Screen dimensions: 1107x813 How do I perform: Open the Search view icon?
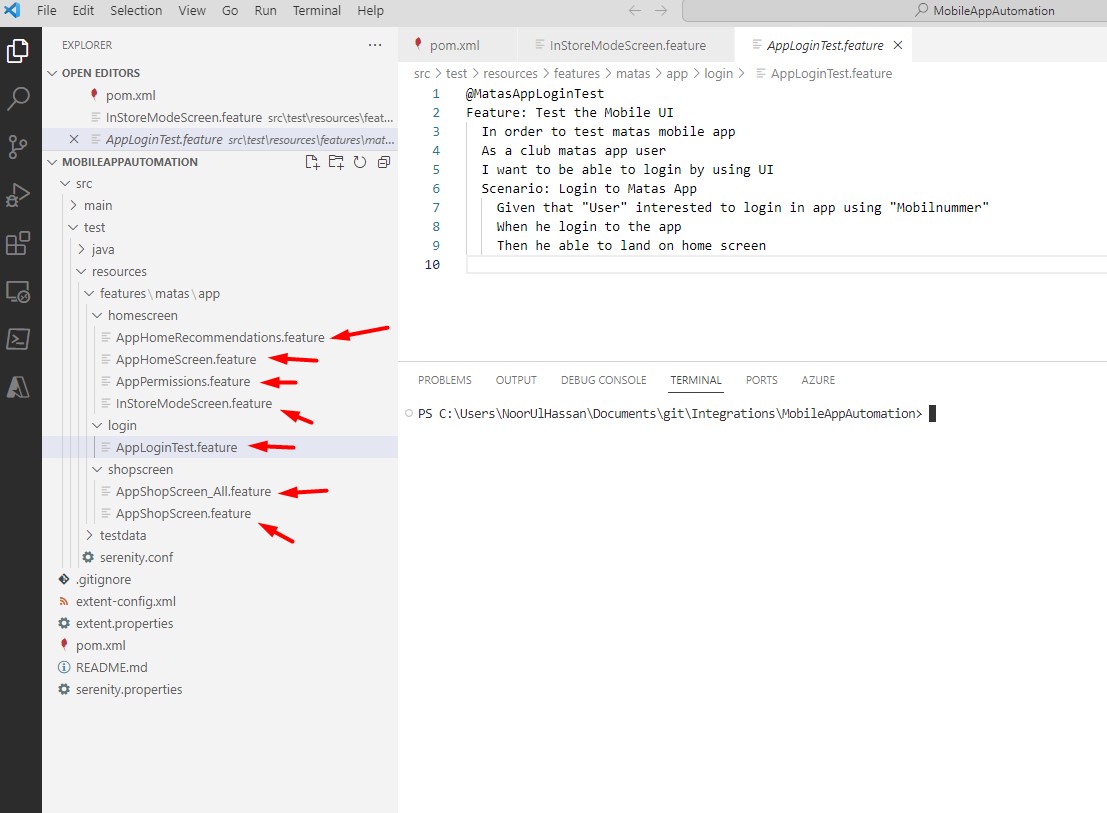18,99
